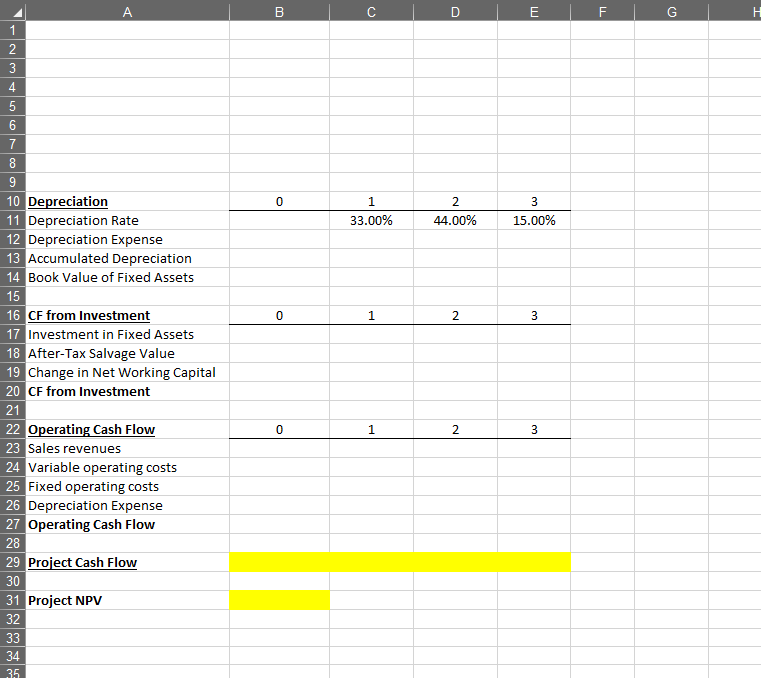Screen dimensions: 761x678
Task: Select 'Variable operating costs' cell
Action: pyautogui.click(x=127, y=467)
